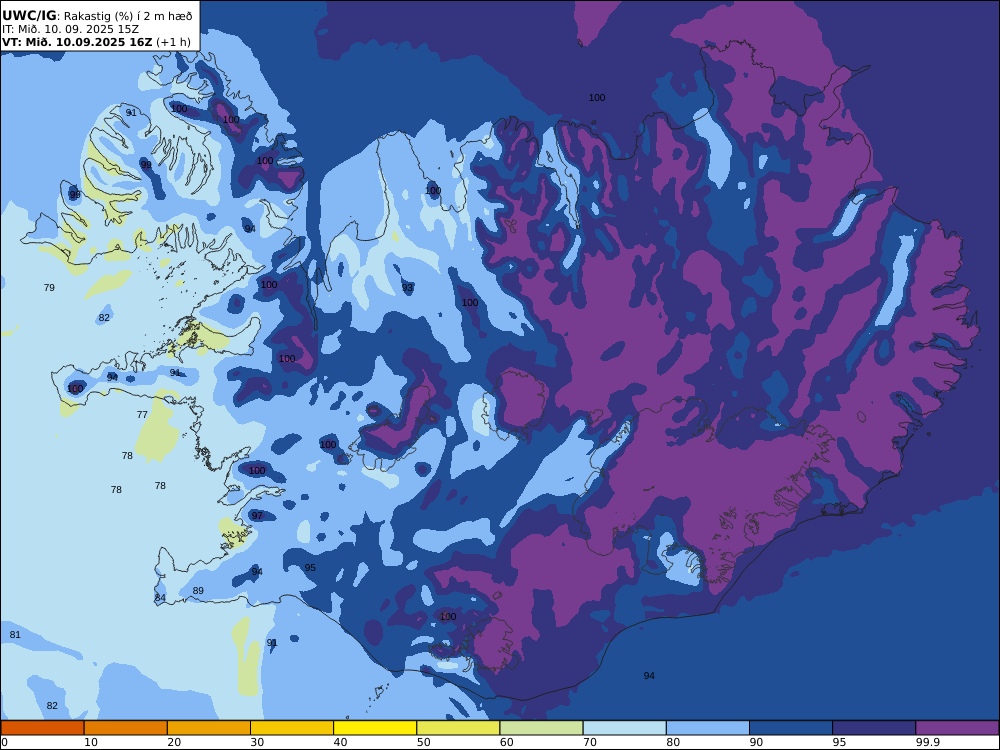
Task: Select the humidity value '77' on the map
Action: coord(142,415)
